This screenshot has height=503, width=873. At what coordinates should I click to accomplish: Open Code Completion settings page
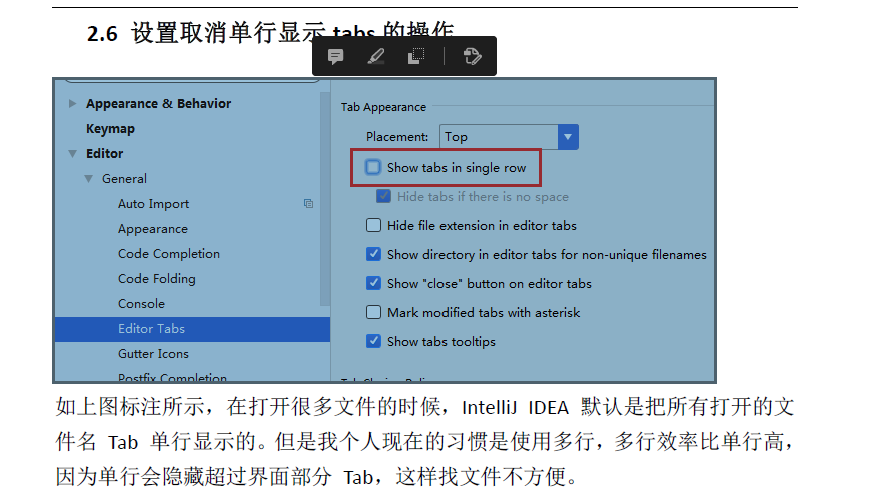[x=169, y=253]
